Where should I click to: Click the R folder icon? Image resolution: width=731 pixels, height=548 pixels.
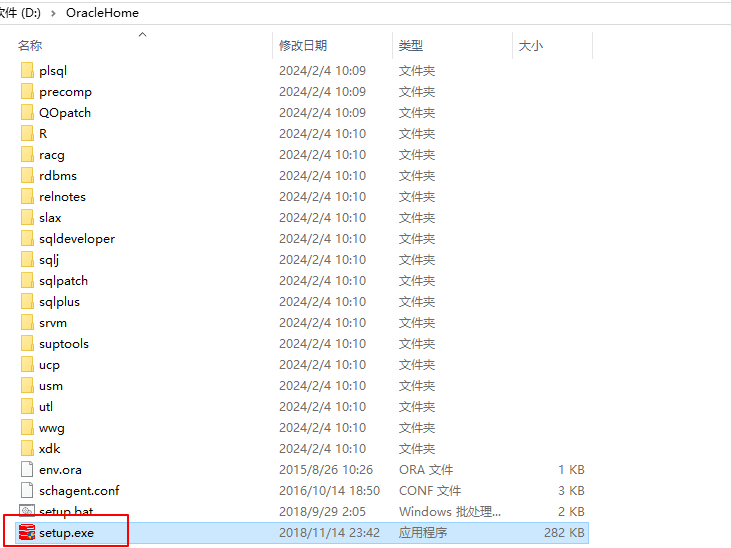[27, 133]
